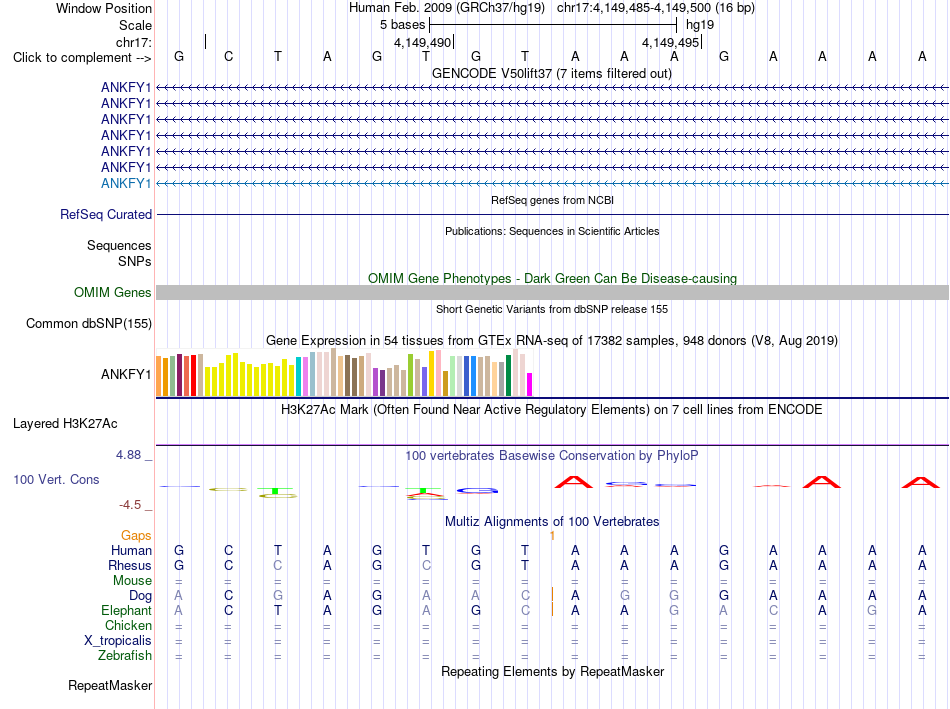Open the "RefSeq genes from NCBI" title
Image resolution: width=950 pixels, height=709 pixels.
tap(552, 200)
